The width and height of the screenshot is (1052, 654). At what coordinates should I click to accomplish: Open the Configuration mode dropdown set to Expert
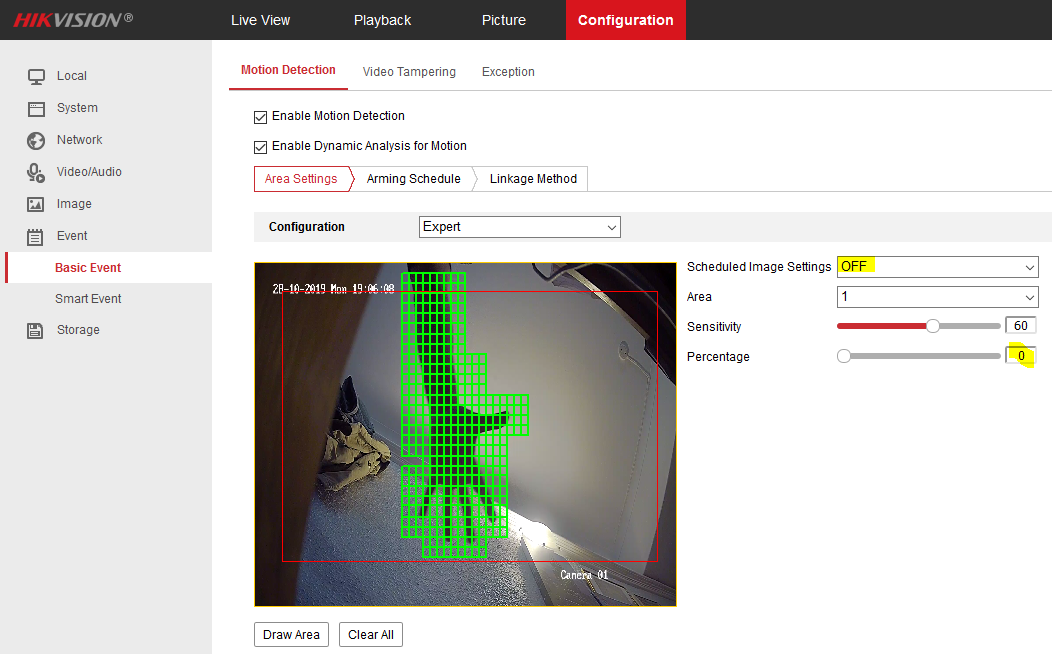[519, 227]
